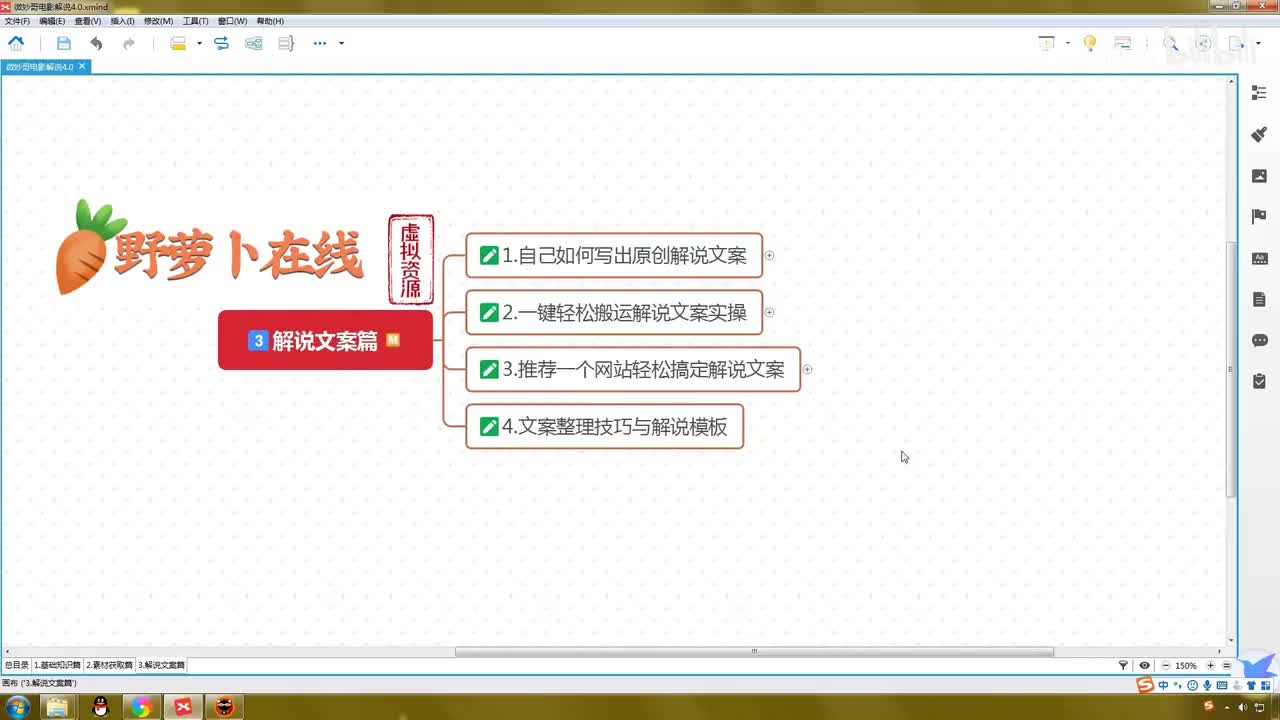
Task: Share the mind map
Action: [x=1204, y=43]
